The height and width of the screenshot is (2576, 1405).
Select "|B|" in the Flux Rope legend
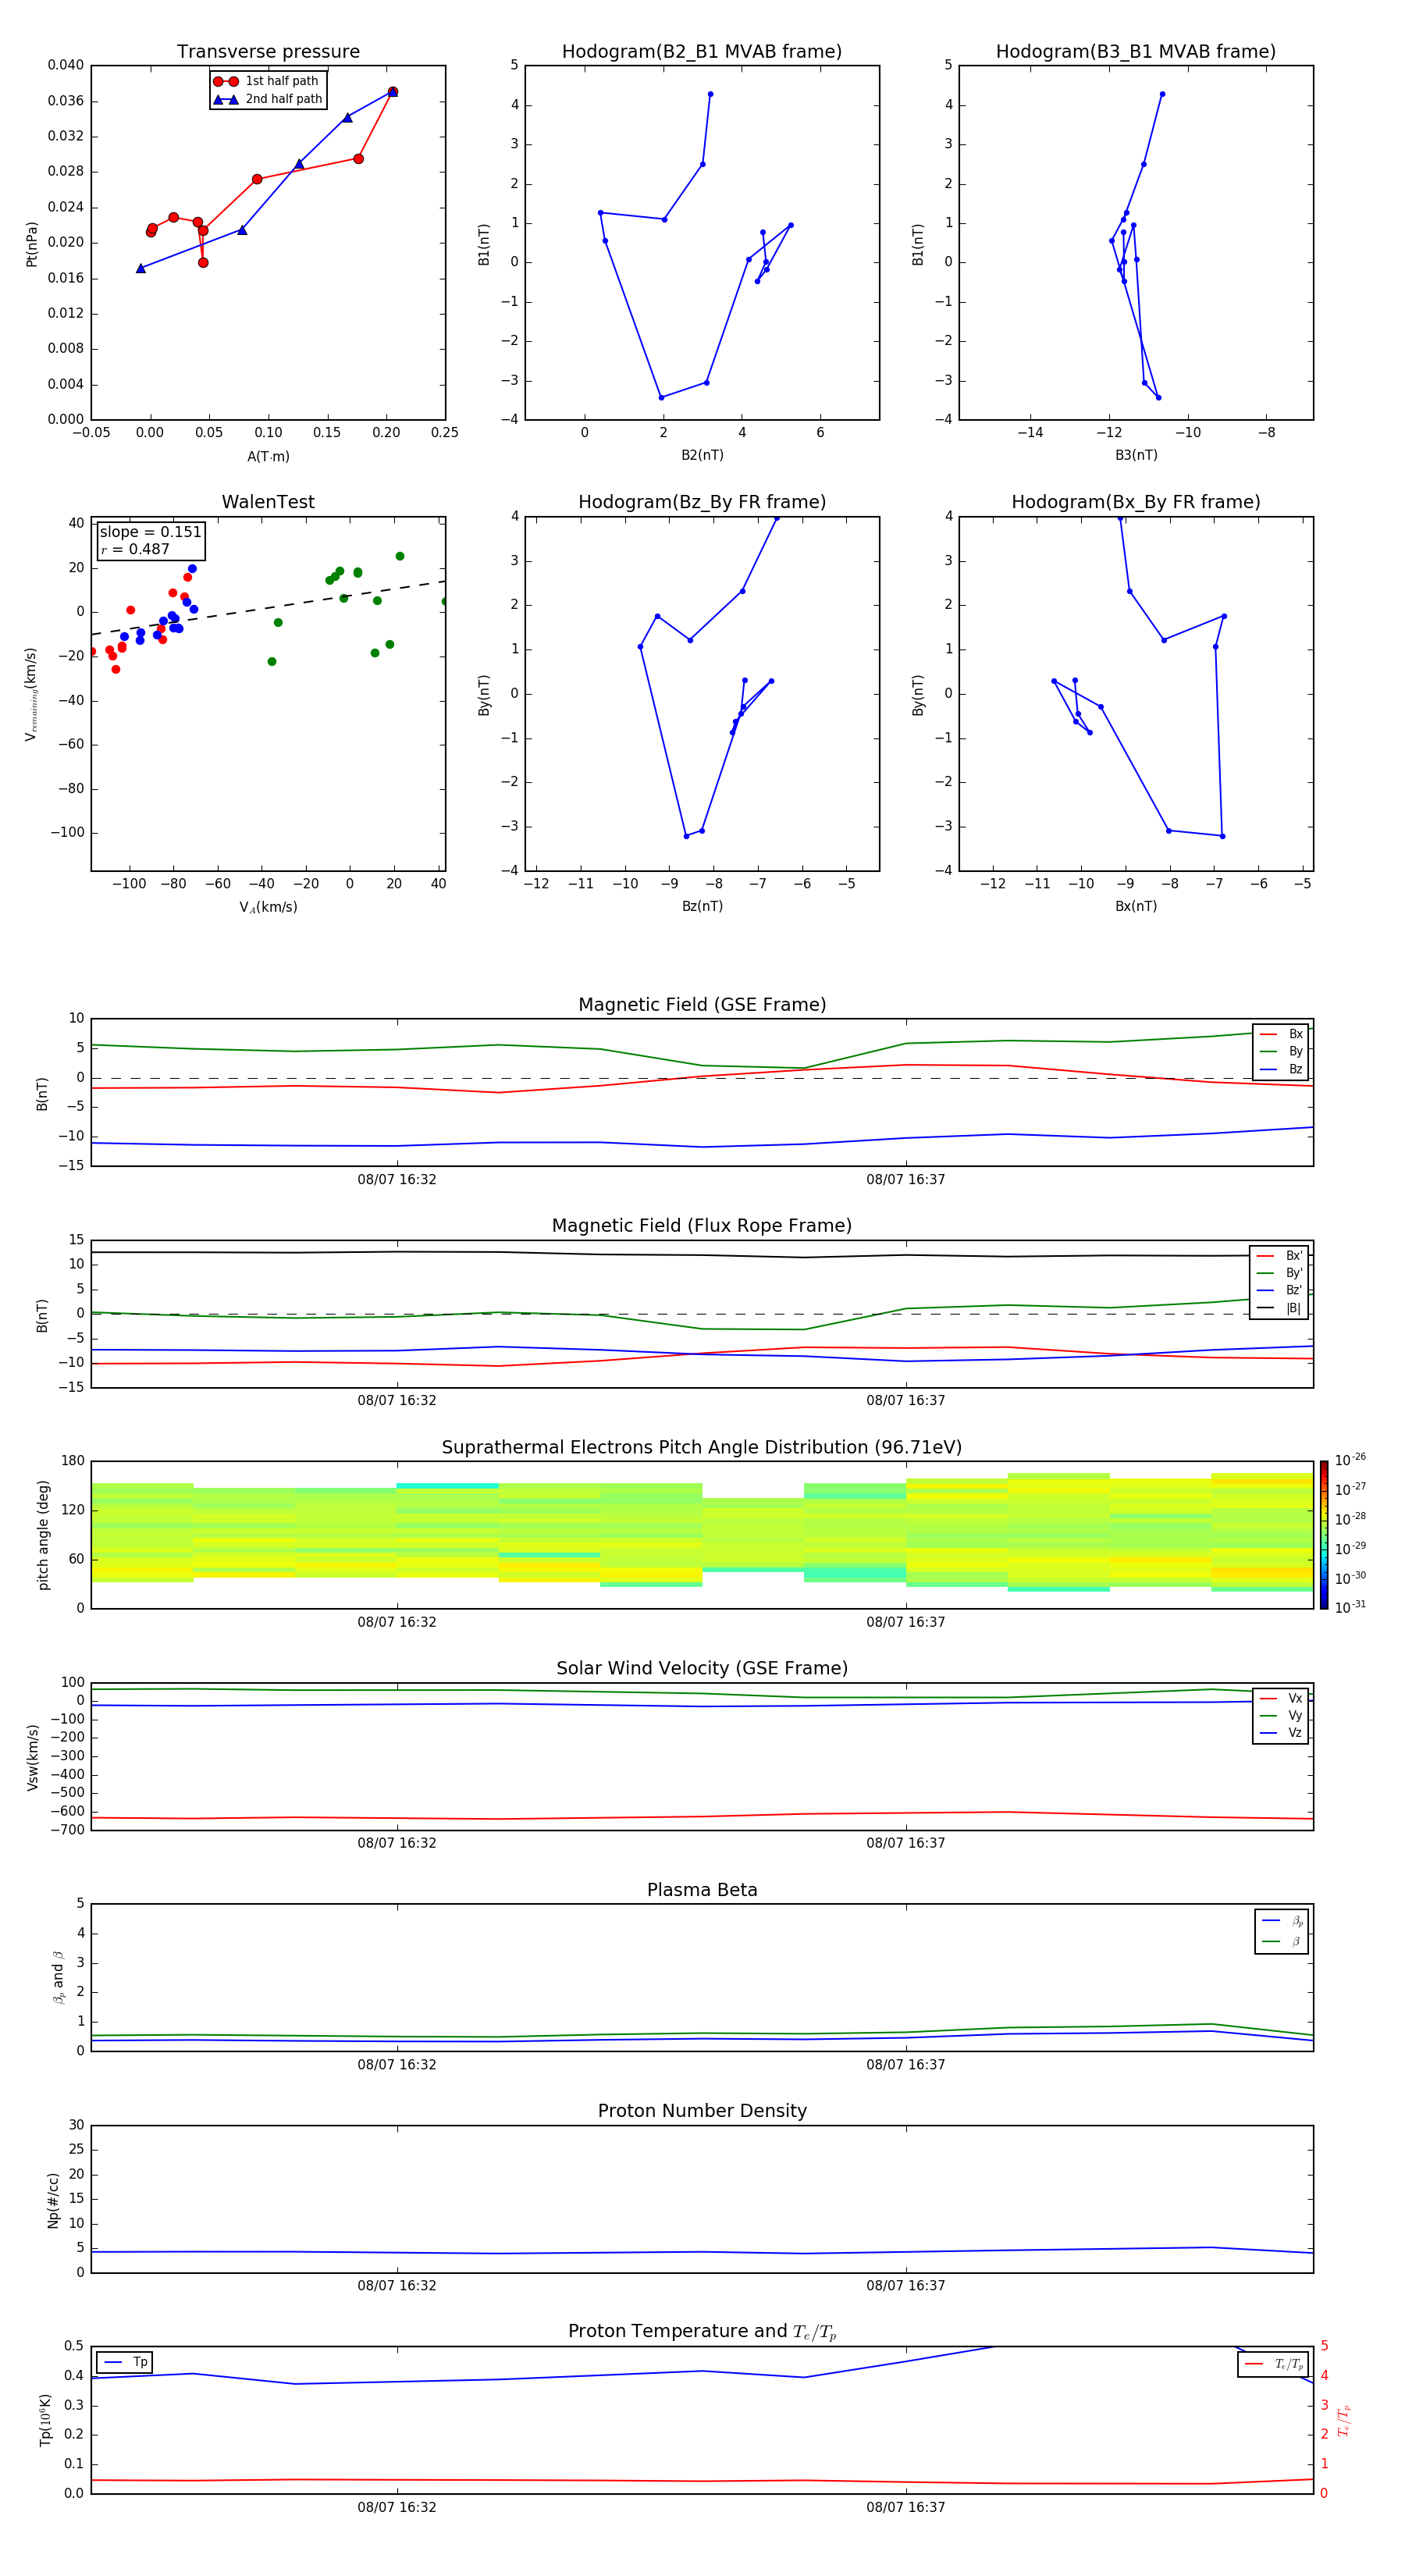pos(1293,1308)
